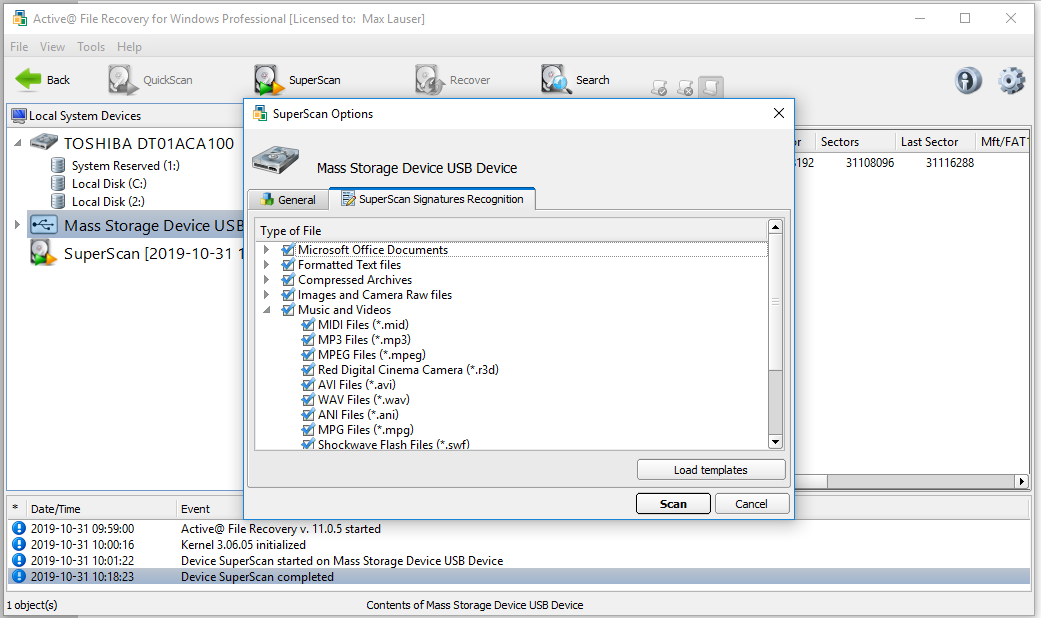Select Mass Storage Device USB in tree
The width and height of the screenshot is (1041, 618).
(x=136, y=225)
